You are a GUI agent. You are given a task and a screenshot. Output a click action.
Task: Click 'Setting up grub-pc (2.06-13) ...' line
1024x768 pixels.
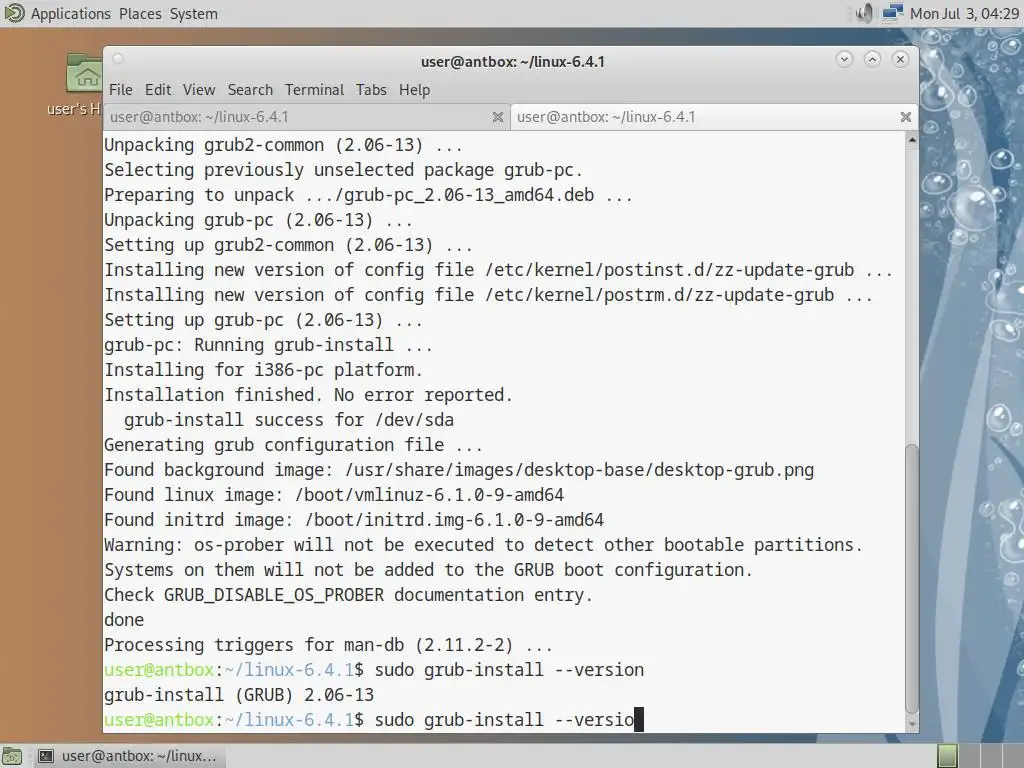point(263,320)
